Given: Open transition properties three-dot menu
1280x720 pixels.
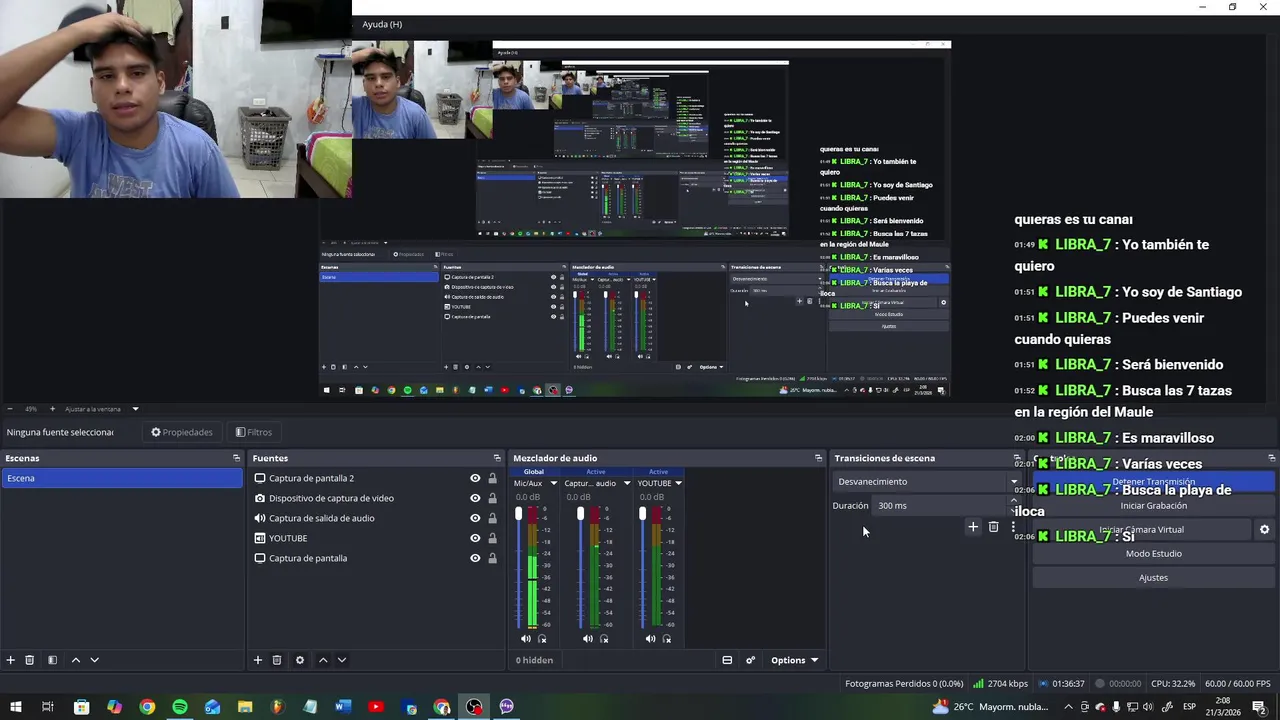Looking at the screenshot, I should [1013, 527].
